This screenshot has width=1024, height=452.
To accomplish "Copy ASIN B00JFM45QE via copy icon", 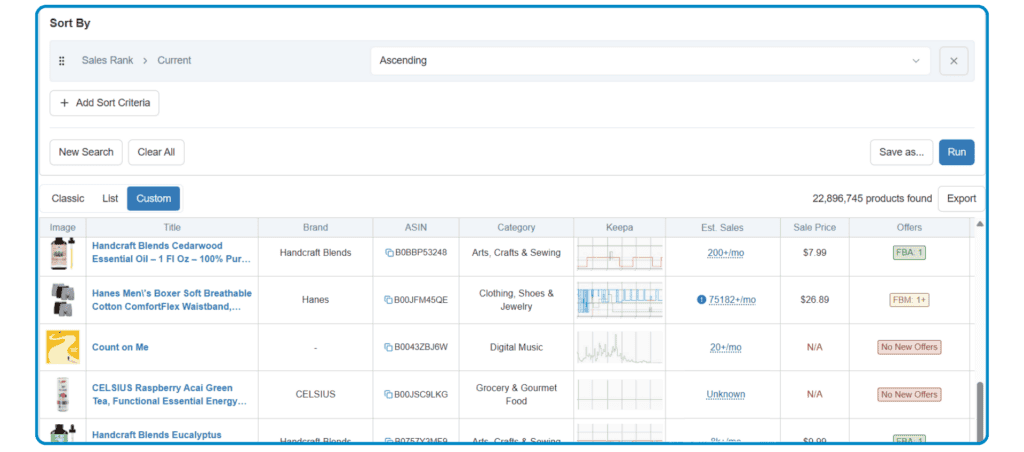I will 389,300.
